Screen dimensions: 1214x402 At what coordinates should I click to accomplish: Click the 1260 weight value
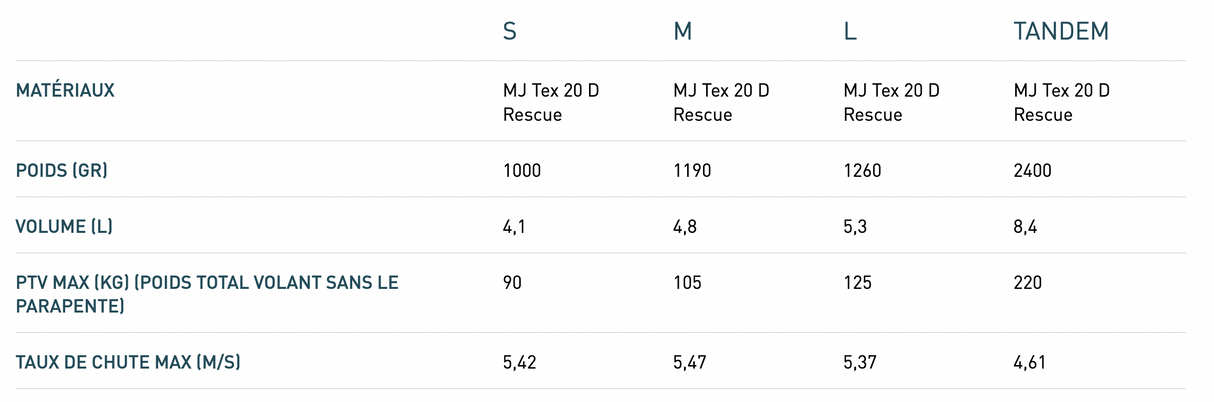tap(863, 171)
